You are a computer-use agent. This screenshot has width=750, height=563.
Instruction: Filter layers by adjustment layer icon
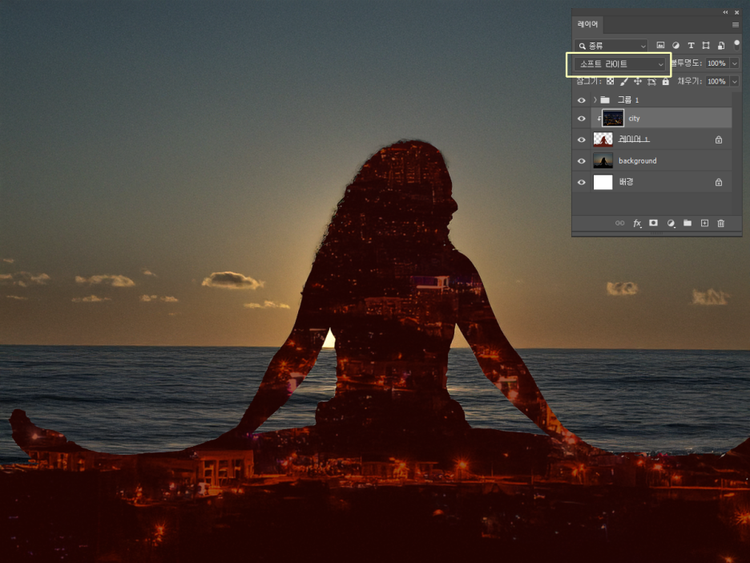pyautogui.click(x=675, y=45)
